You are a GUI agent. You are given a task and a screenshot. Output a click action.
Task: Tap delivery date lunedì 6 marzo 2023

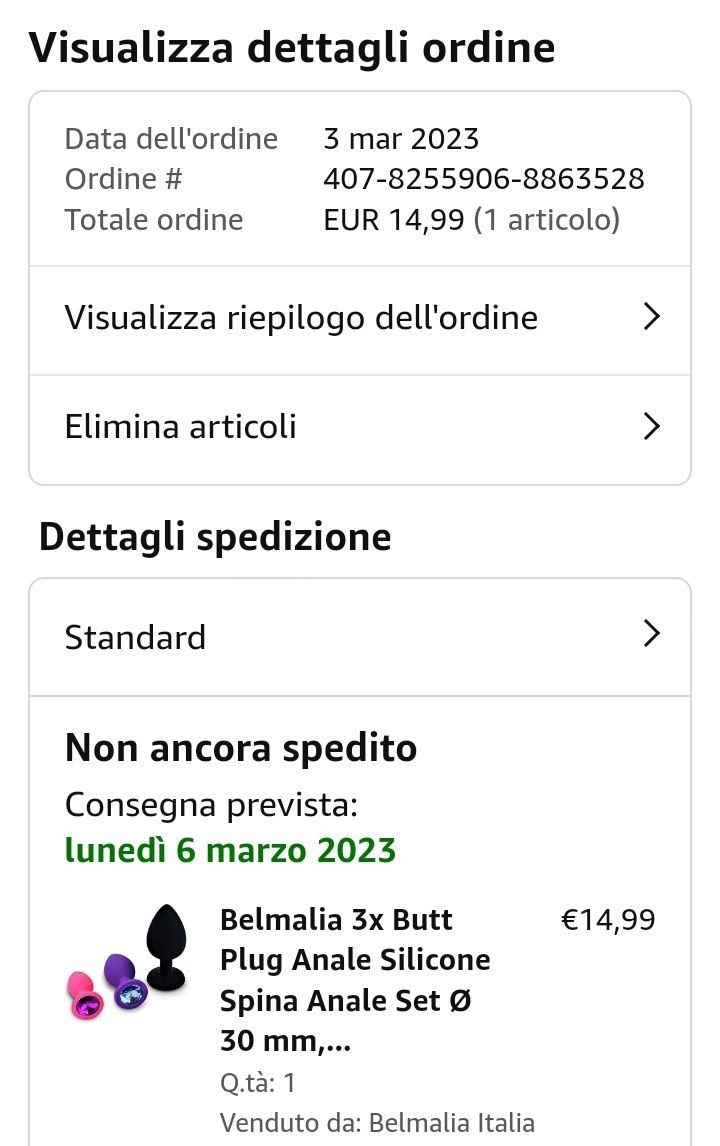click(230, 851)
